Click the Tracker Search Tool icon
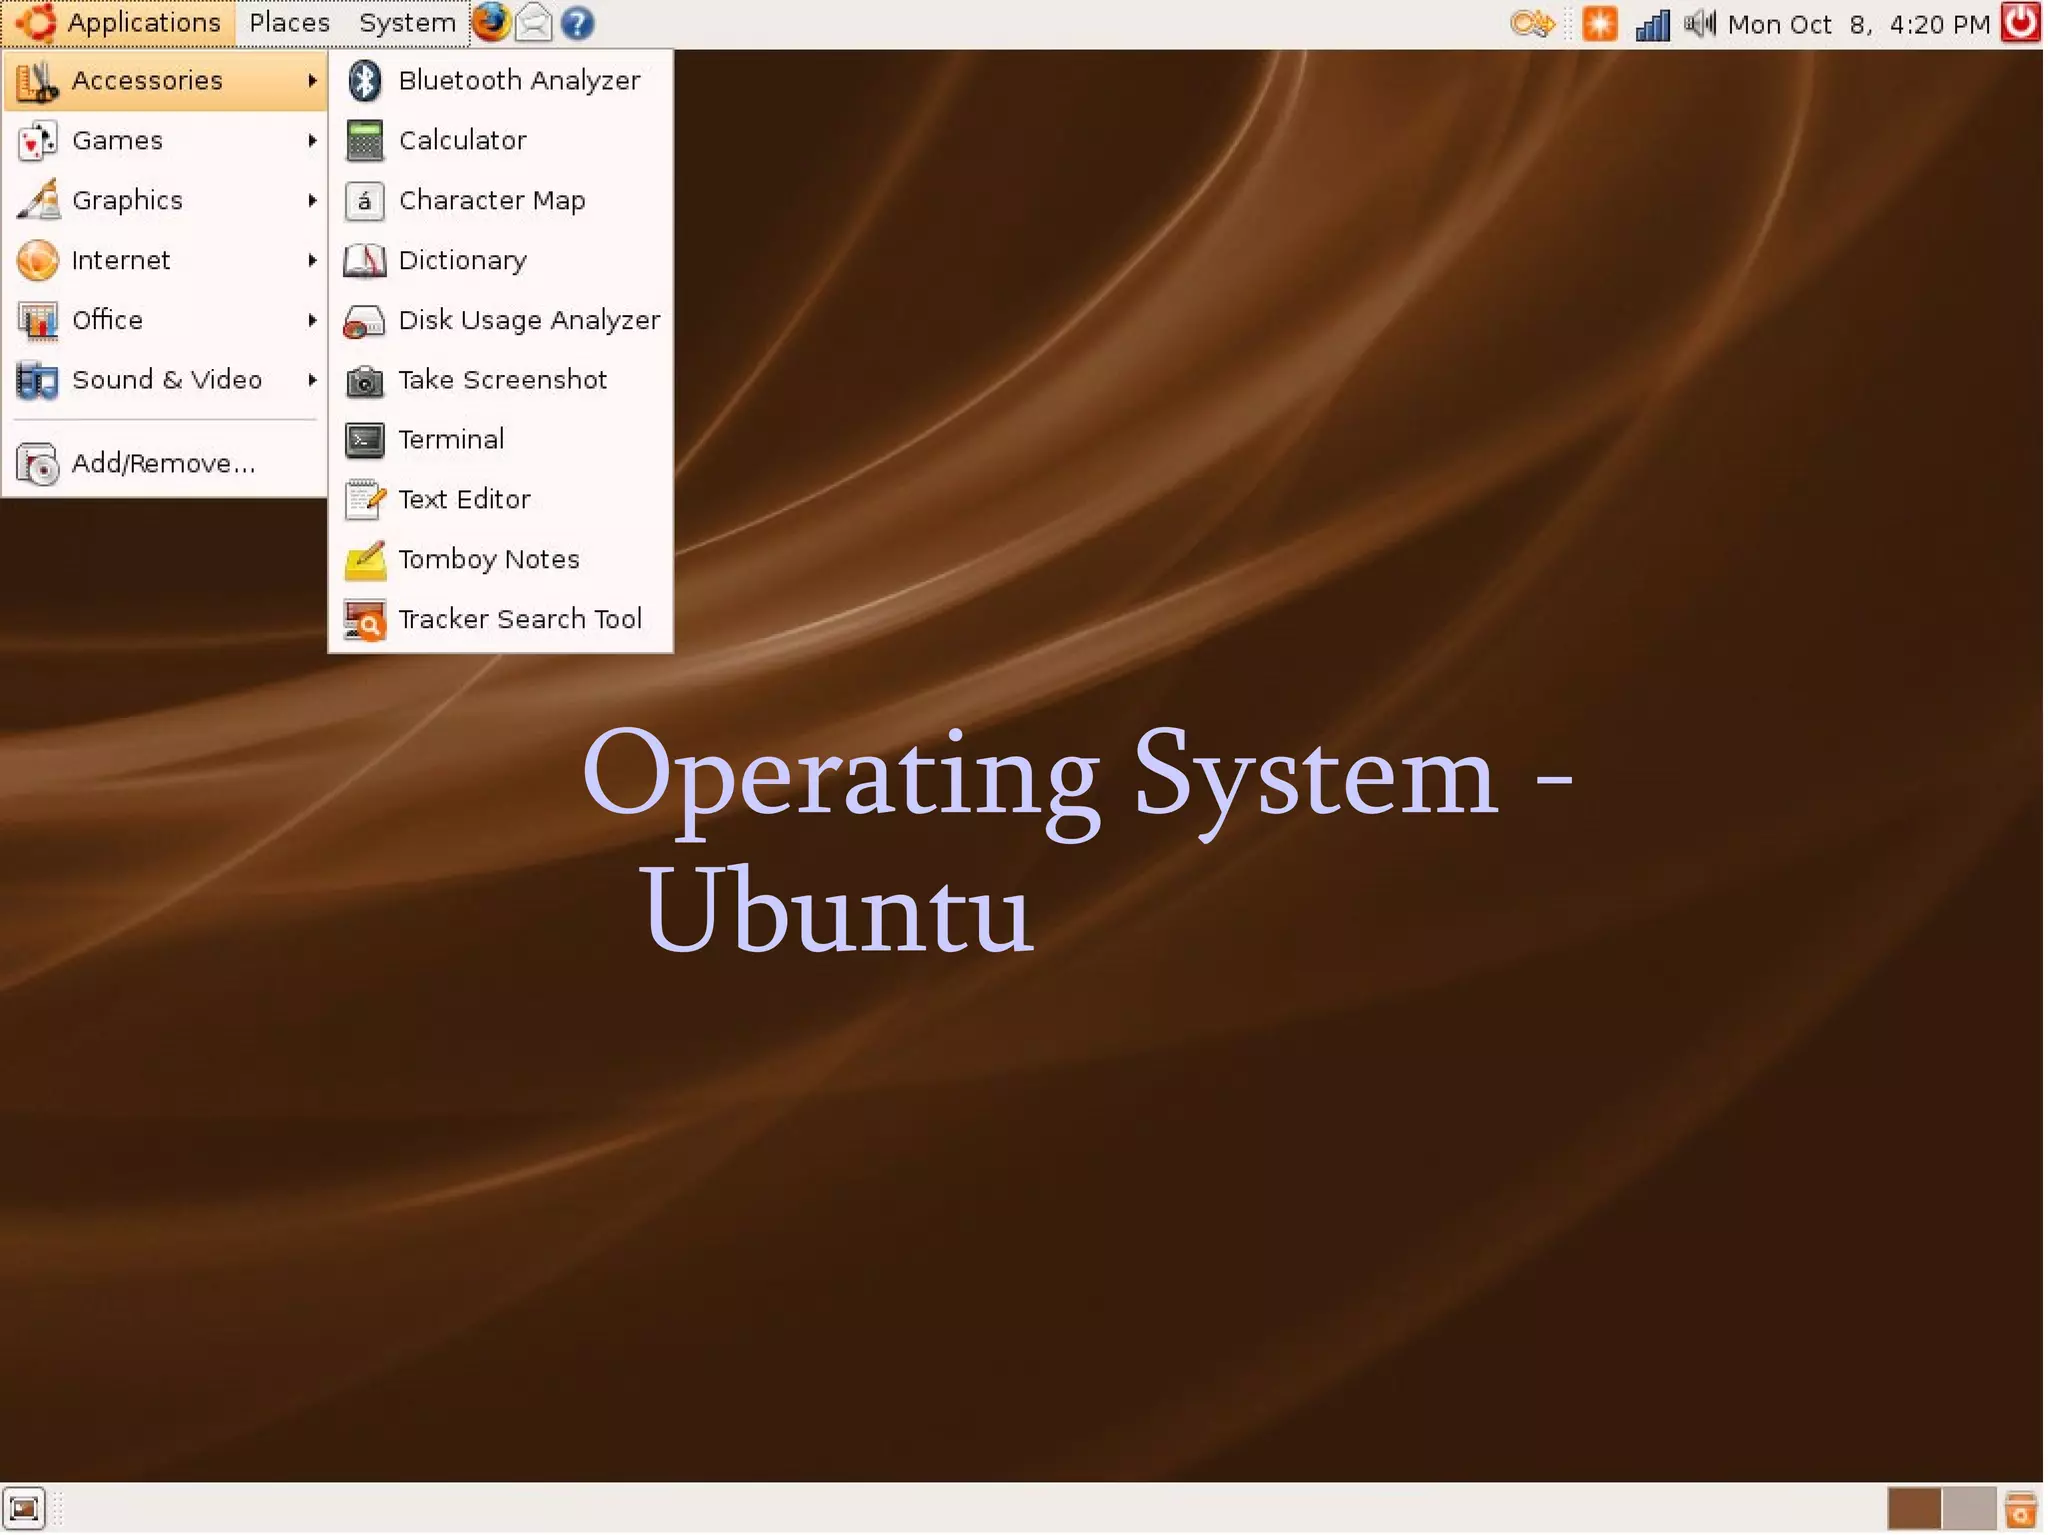The image size is (2048, 1535). [x=365, y=619]
